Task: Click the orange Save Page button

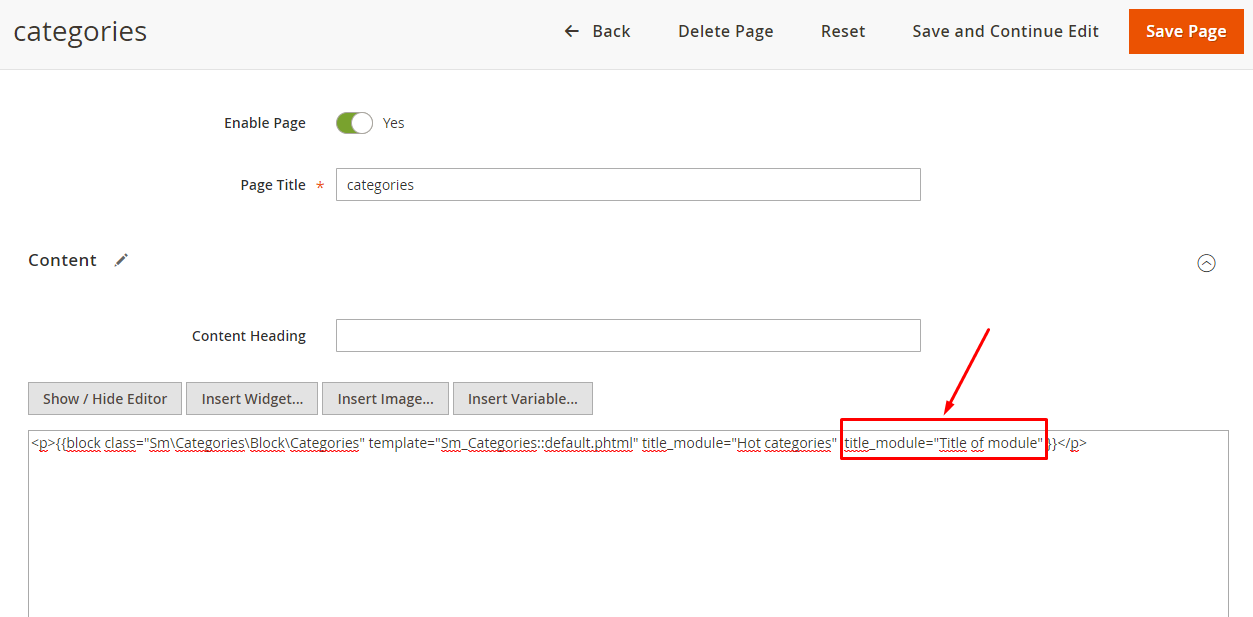Action: (1186, 31)
